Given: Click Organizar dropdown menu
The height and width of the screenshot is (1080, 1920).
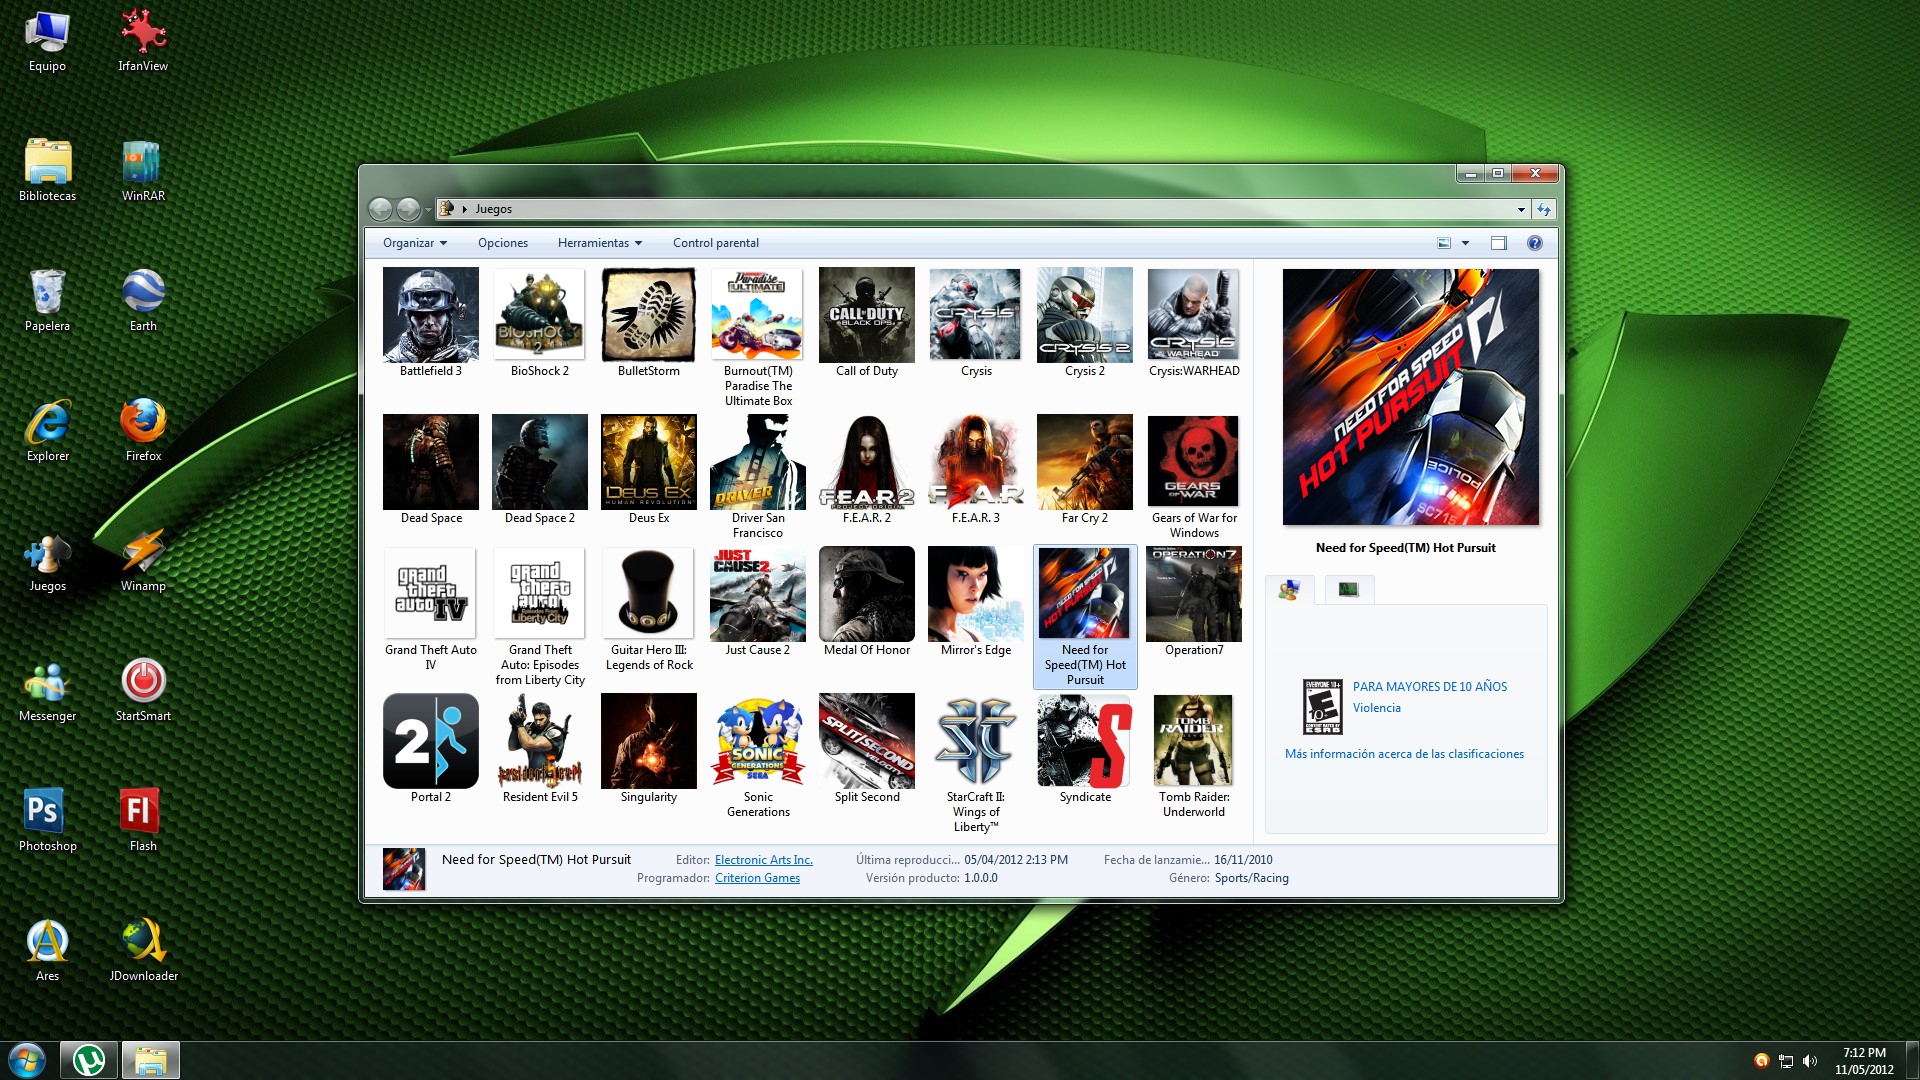Looking at the screenshot, I should coord(413,243).
